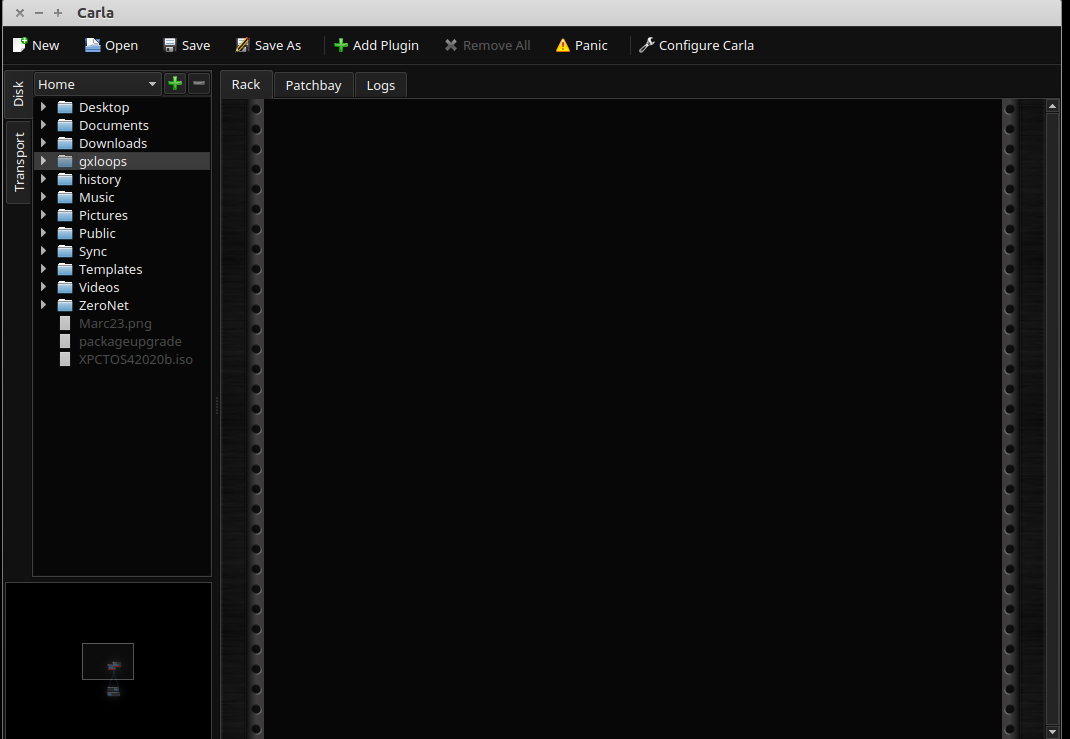Switch to the Transport side tab
The image size is (1070, 739).
click(x=18, y=162)
